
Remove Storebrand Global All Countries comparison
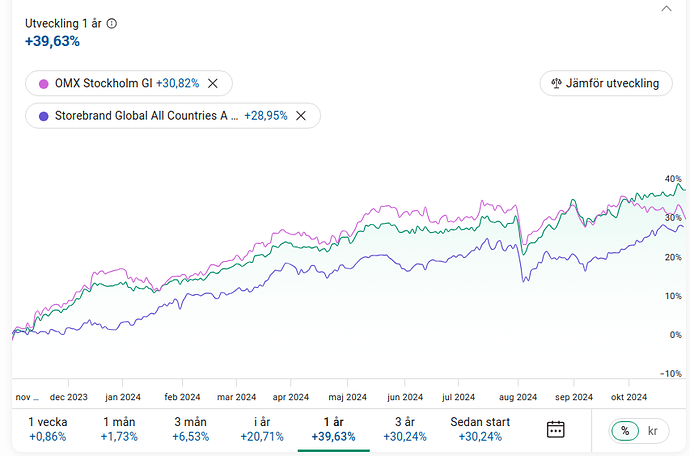(x=301, y=116)
